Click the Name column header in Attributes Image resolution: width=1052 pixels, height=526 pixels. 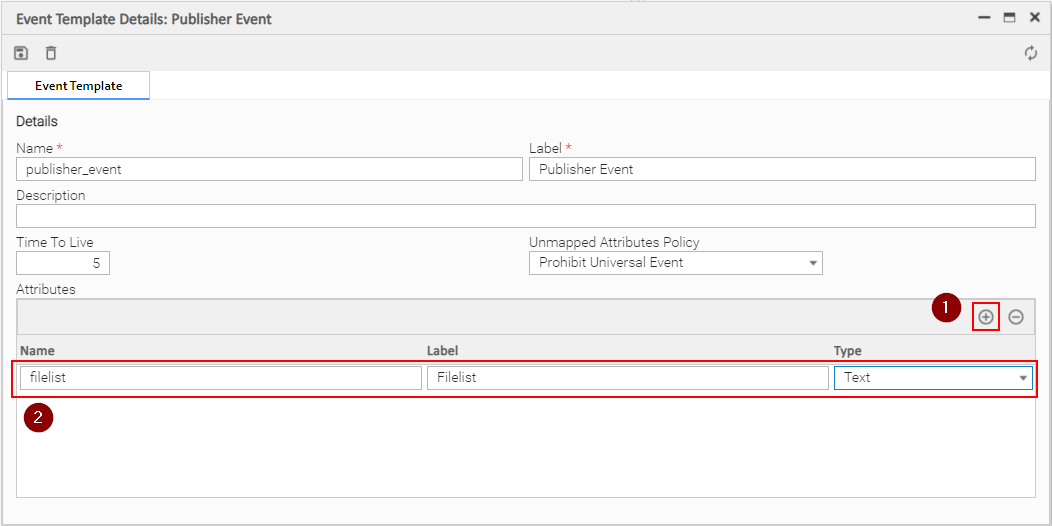[x=38, y=351]
